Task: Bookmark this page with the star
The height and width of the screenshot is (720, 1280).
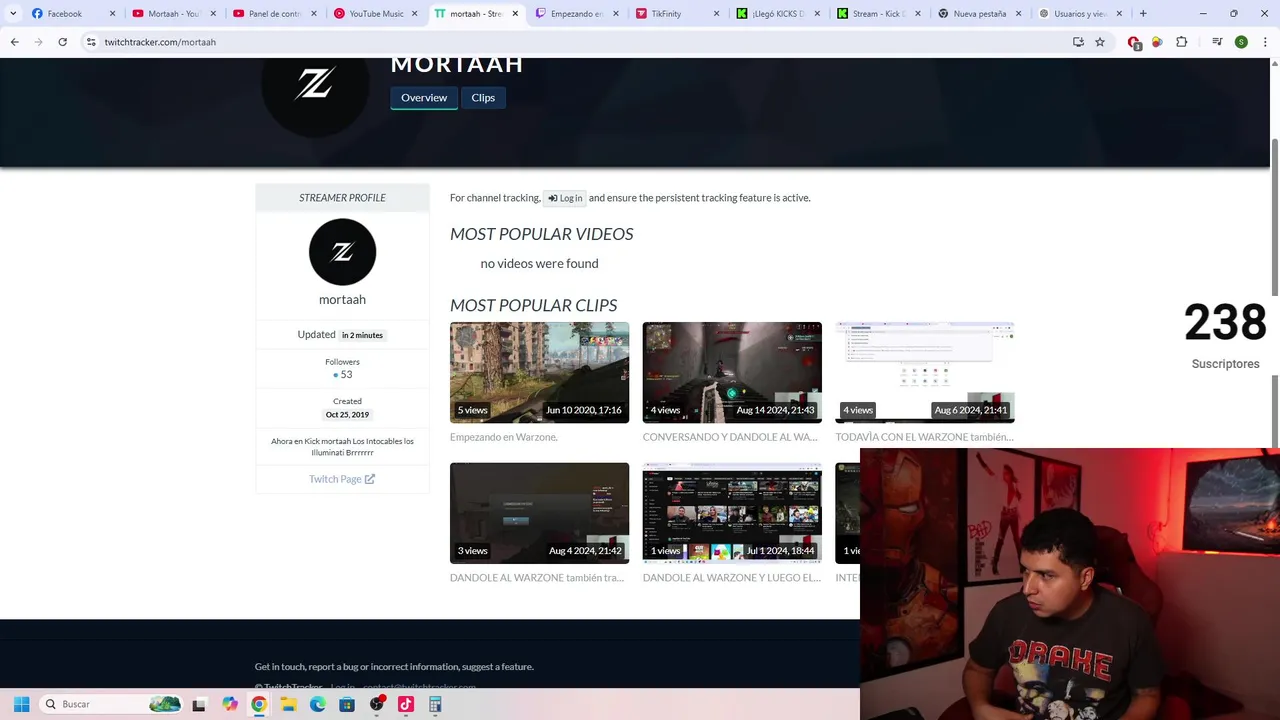Action: (1100, 42)
